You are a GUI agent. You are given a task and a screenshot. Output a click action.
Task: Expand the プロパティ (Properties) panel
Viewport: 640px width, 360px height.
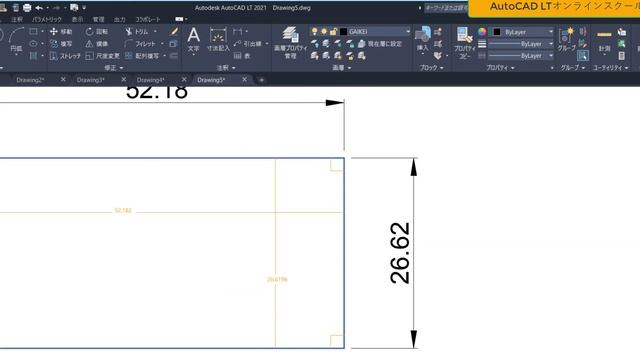coord(500,68)
